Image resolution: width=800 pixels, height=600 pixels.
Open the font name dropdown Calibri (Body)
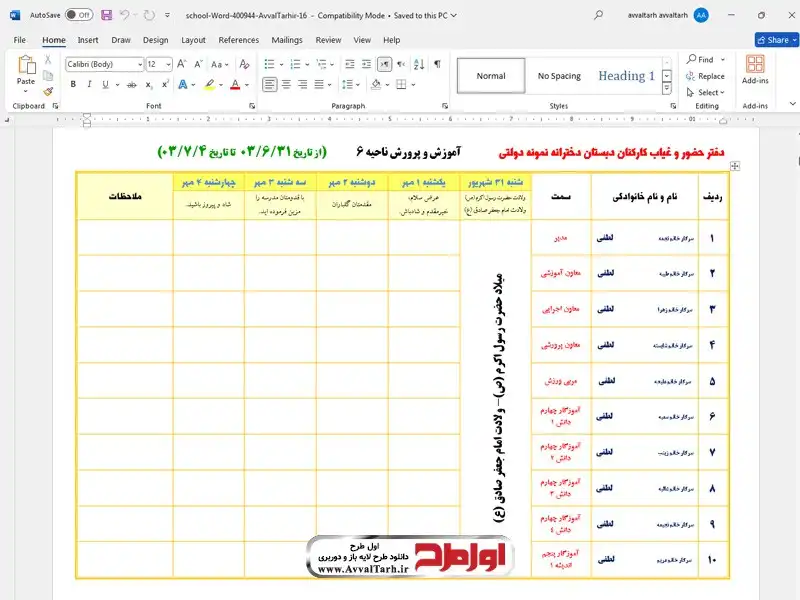pyautogui.click(x=140, y=65)
